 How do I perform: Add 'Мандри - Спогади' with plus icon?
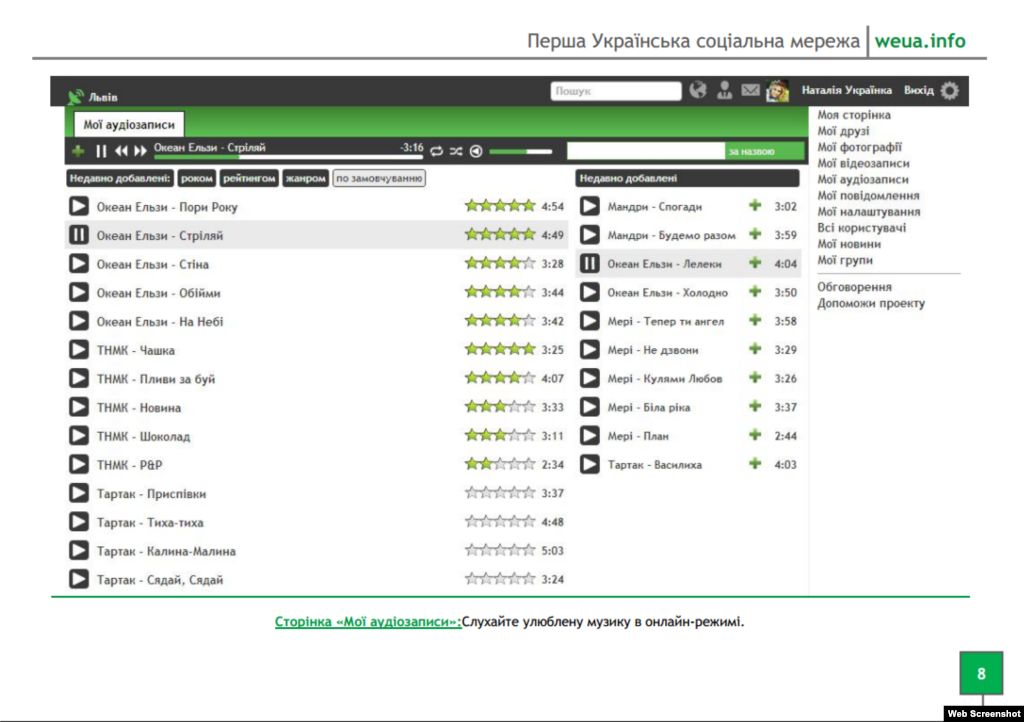click(x=755, y=206)
